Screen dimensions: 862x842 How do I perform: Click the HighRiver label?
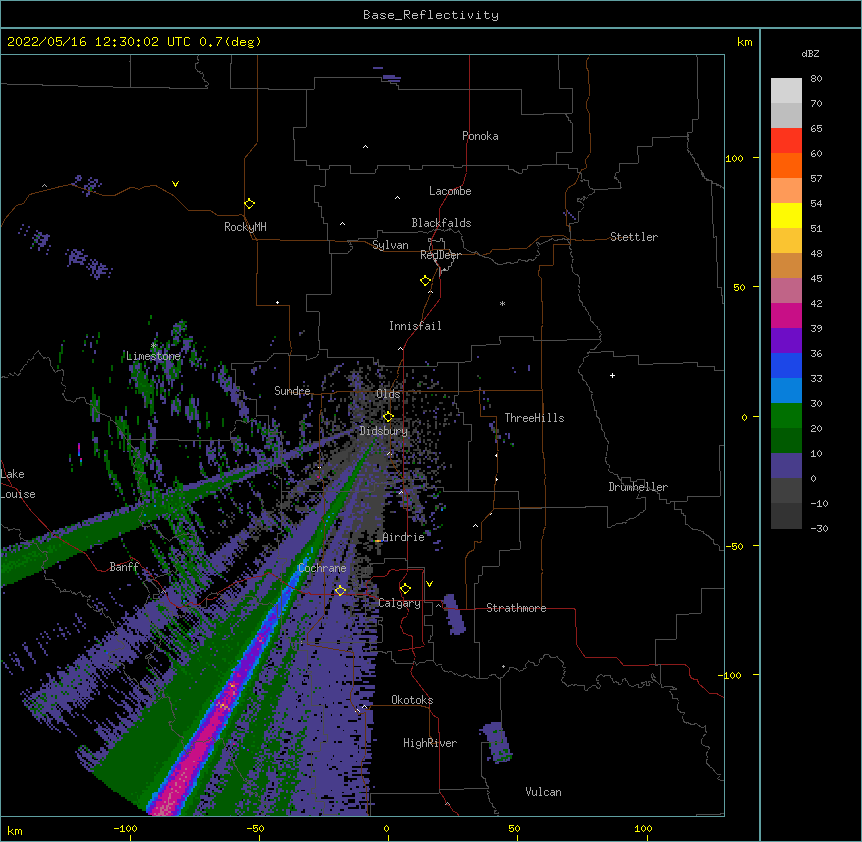pyautogui.click(x=430, y=743)
